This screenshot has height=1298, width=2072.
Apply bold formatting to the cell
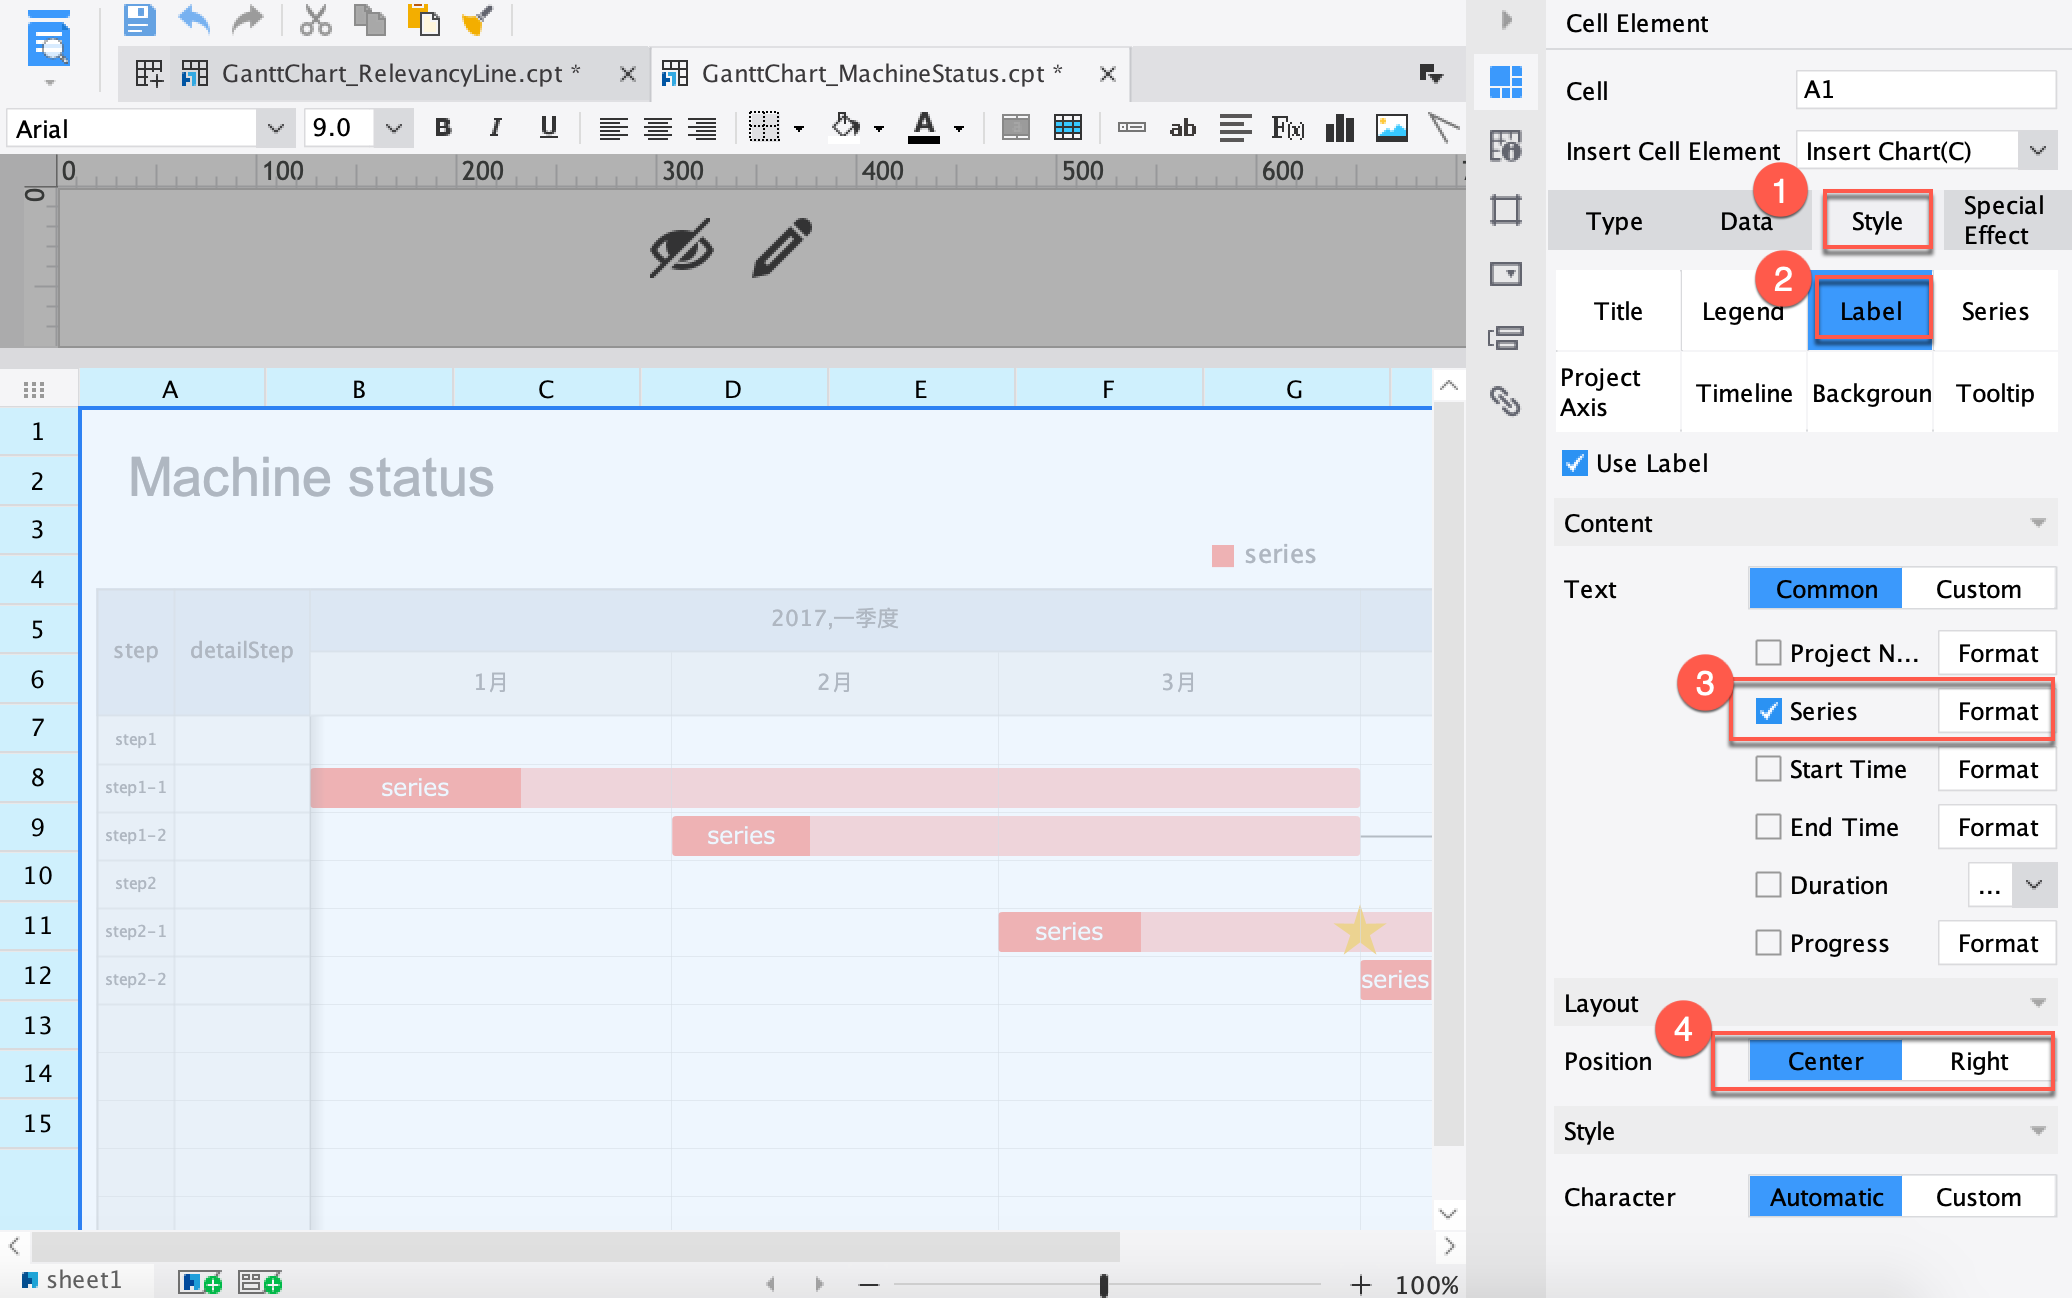coord(441,128)
